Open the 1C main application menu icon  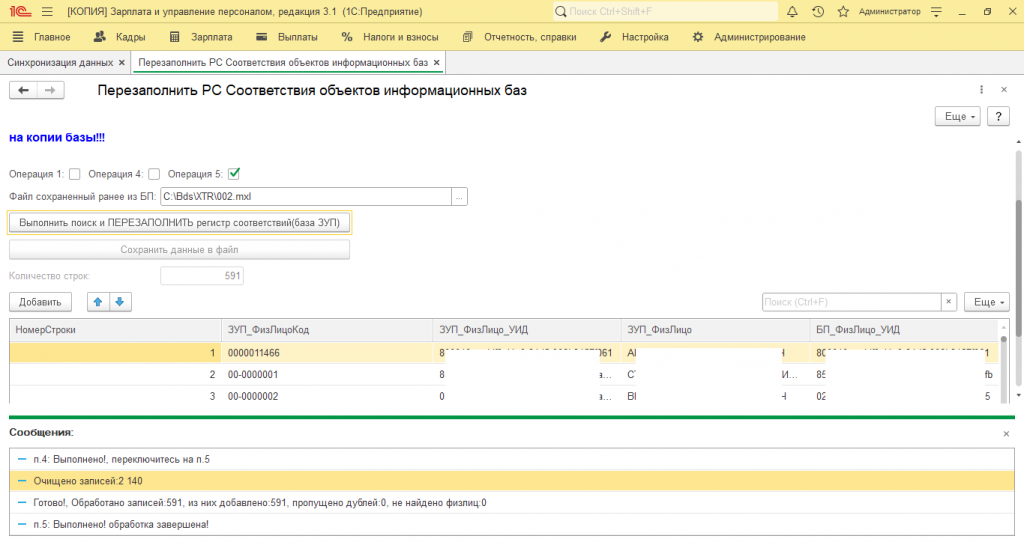(x=20, y=12)
